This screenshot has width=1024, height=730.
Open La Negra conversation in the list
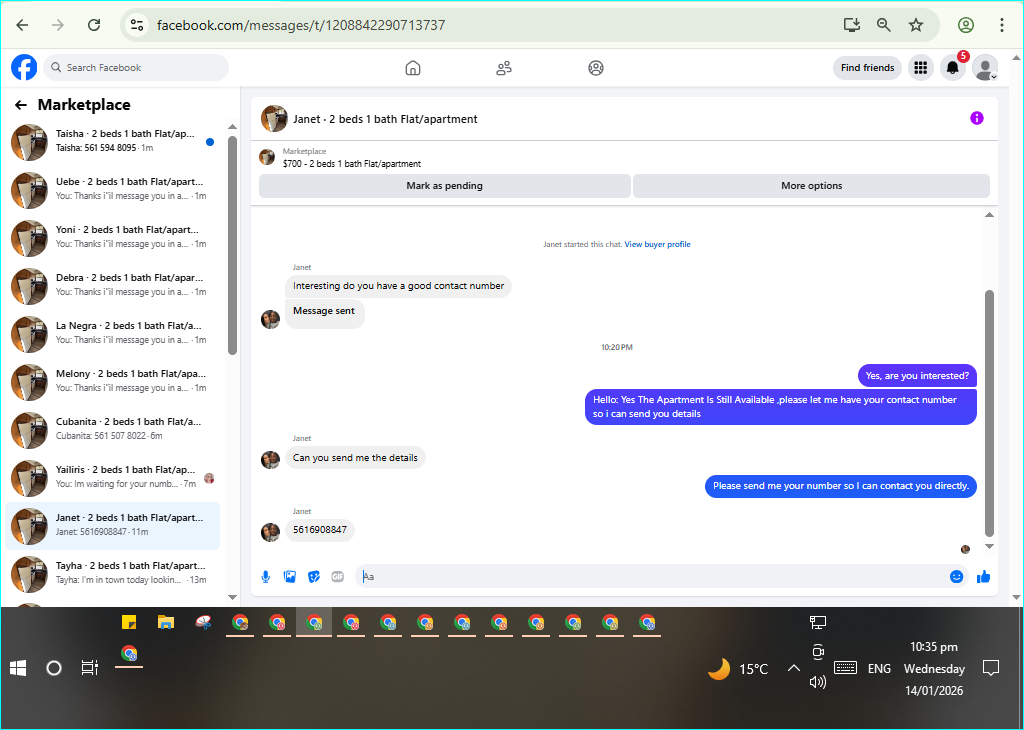coord(112,334)
